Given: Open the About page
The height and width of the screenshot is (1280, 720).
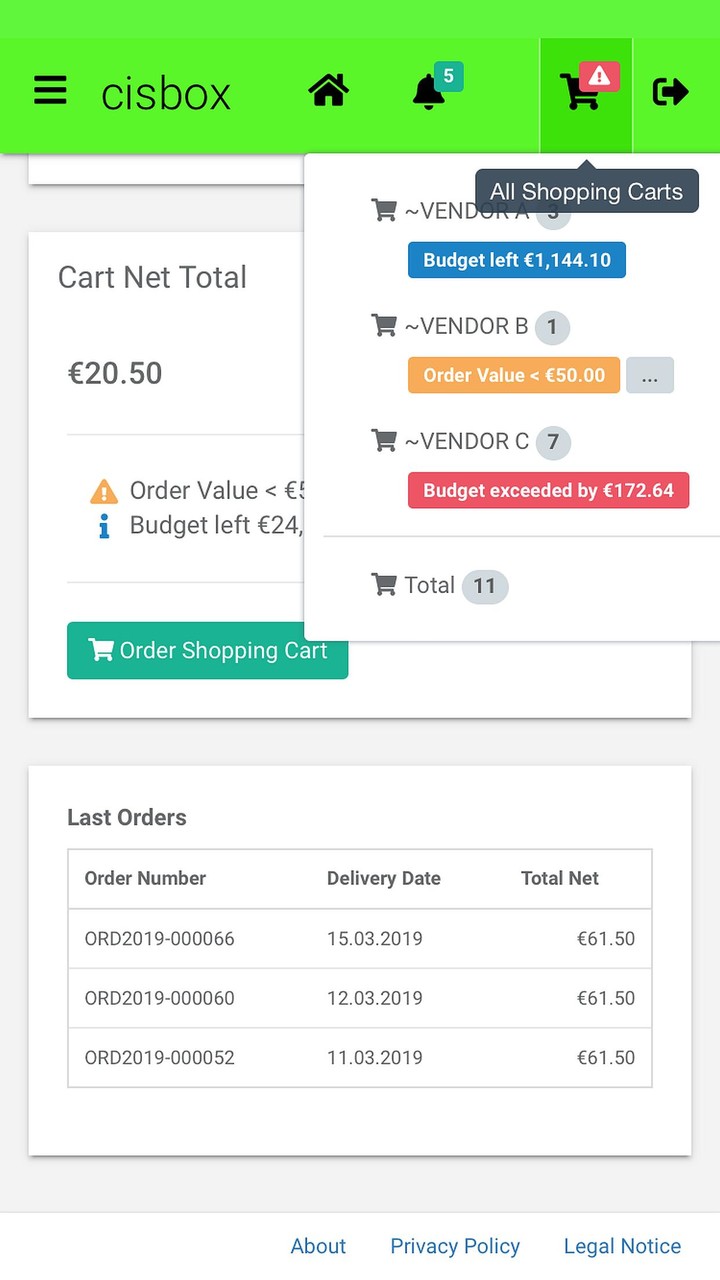Looking at the screenshot, I should coord(318,1246).
